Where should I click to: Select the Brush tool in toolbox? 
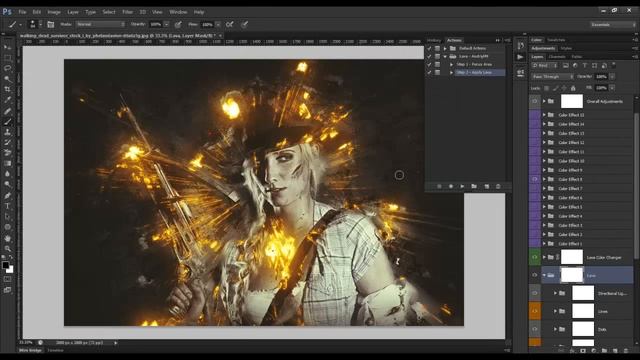pos(7,122)
